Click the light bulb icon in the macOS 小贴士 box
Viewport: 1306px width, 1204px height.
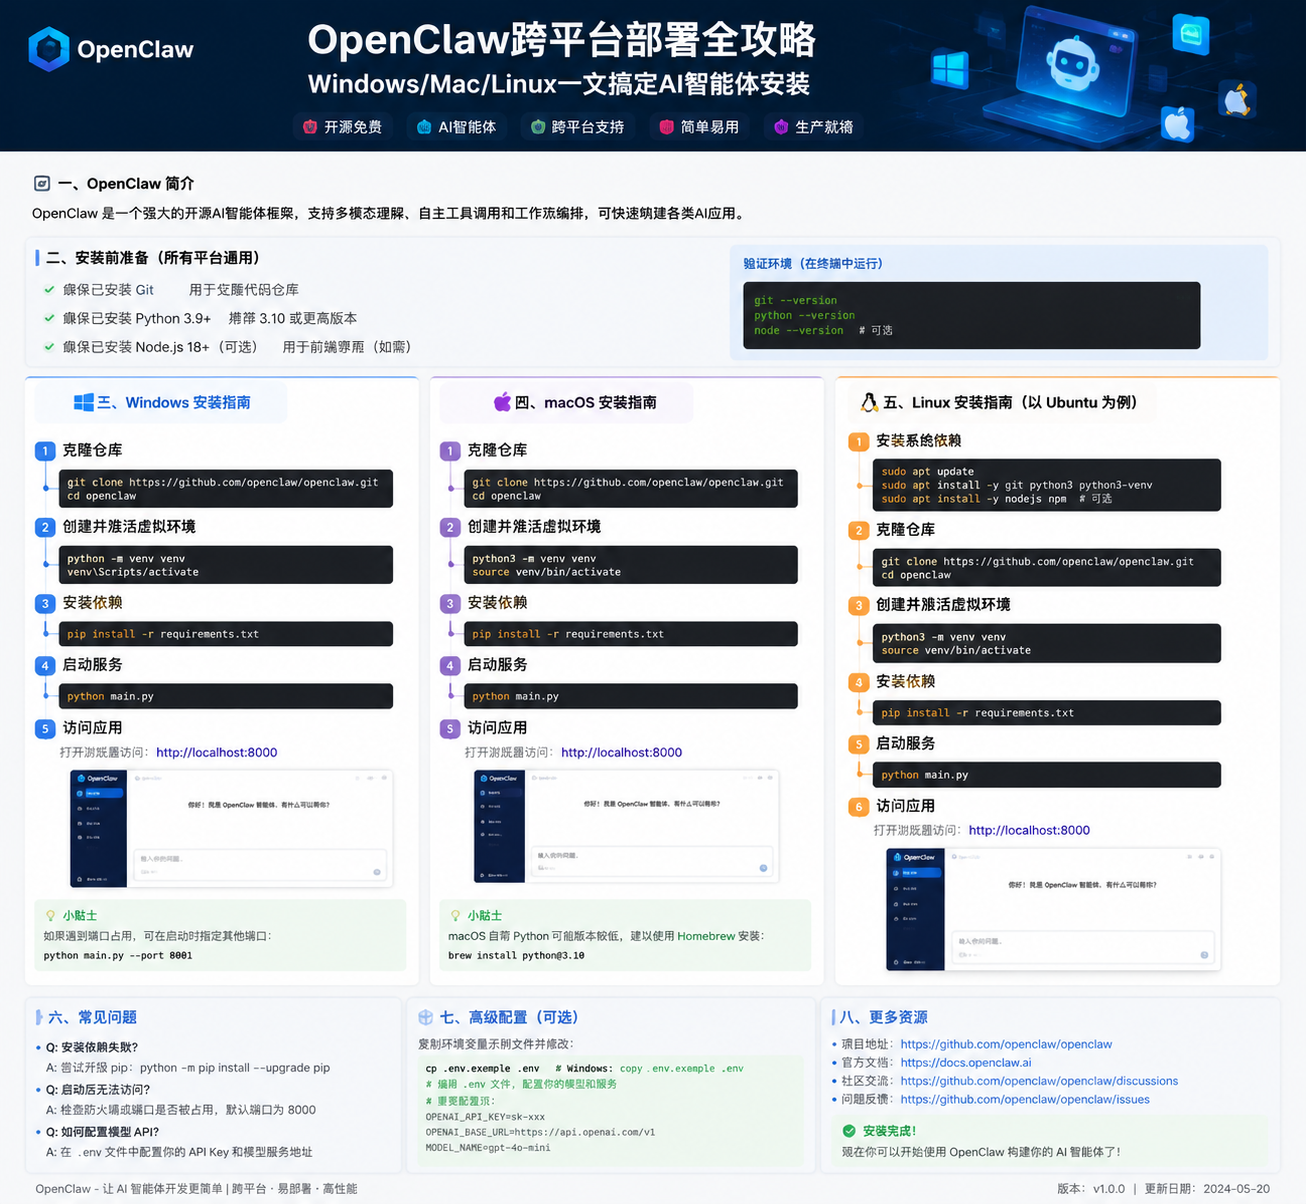456,915
